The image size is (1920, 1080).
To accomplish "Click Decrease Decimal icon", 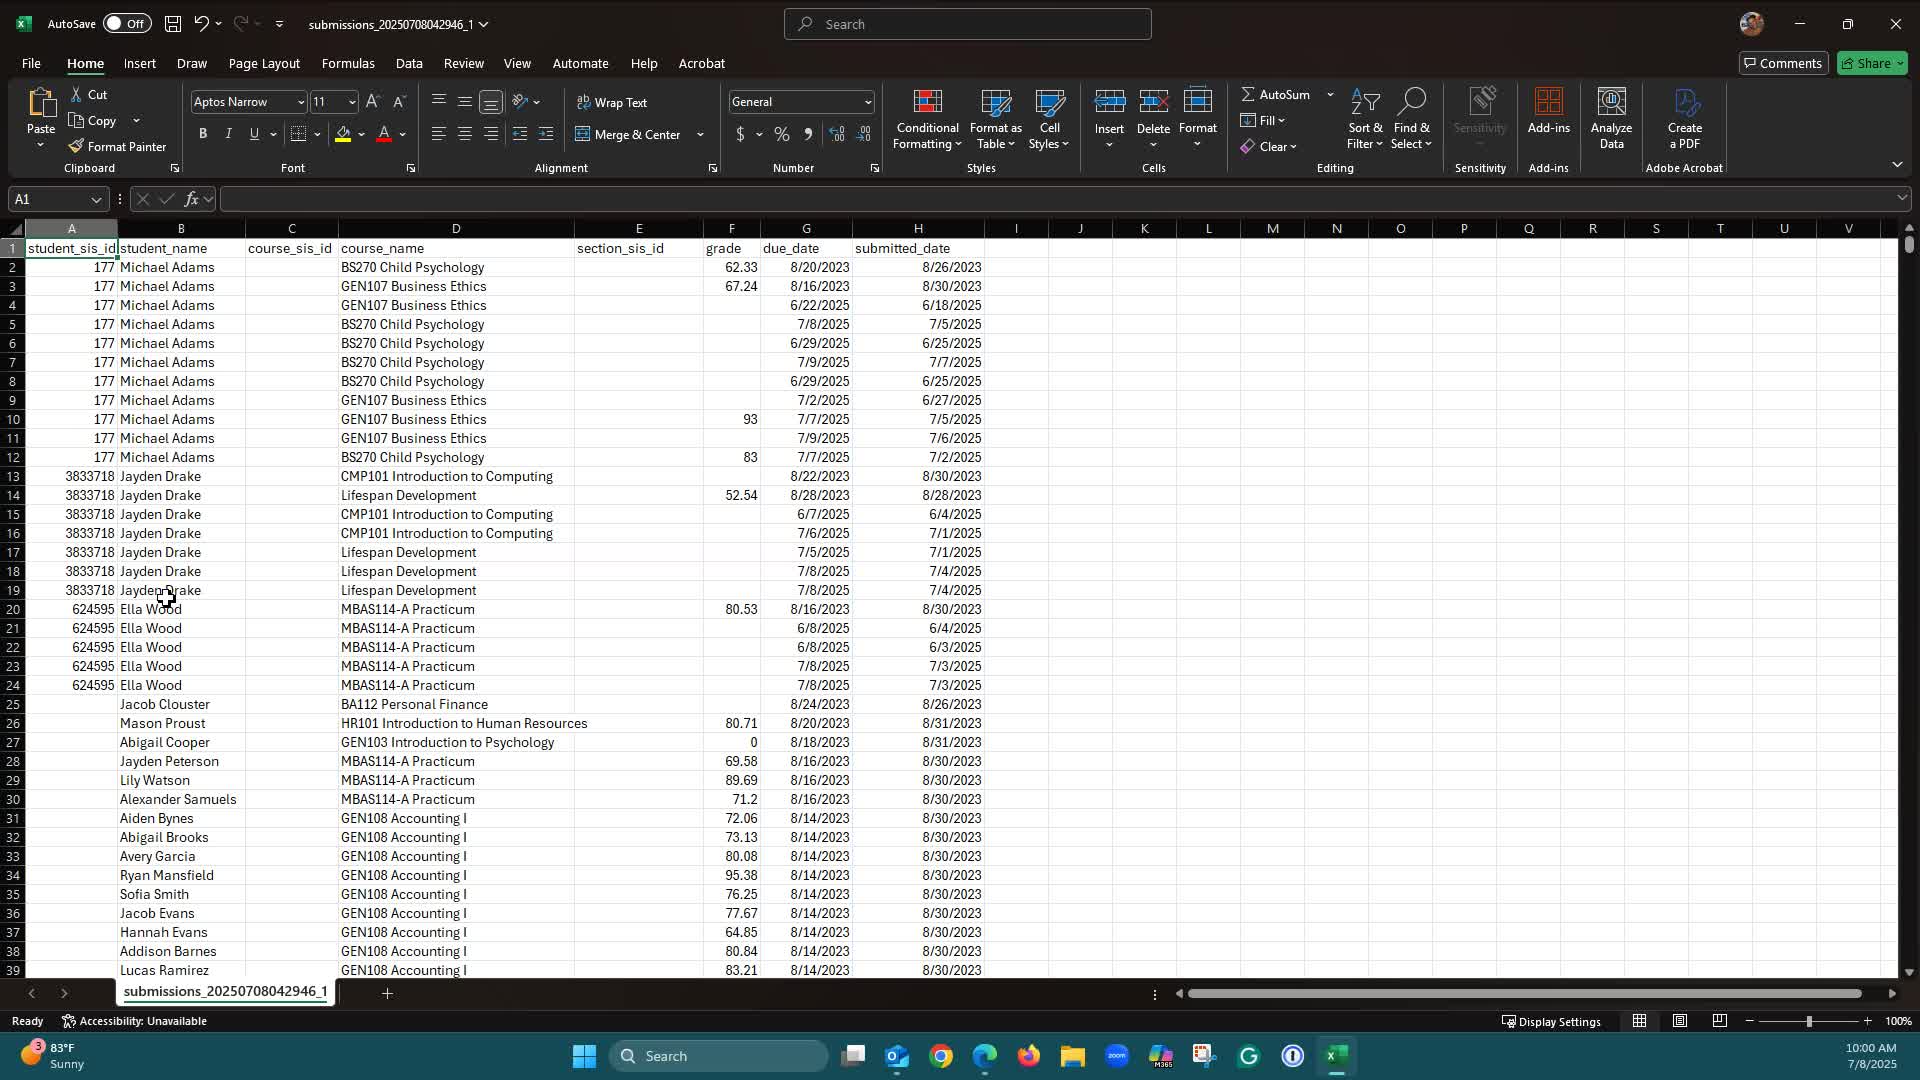I will click(864, 134).
